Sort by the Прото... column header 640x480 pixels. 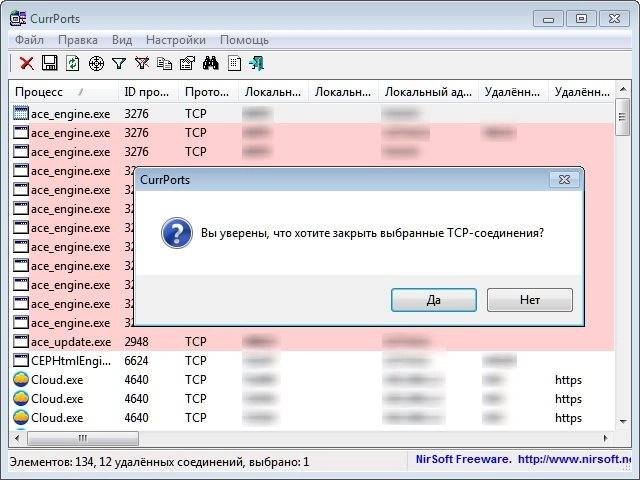tap(209, 92)
